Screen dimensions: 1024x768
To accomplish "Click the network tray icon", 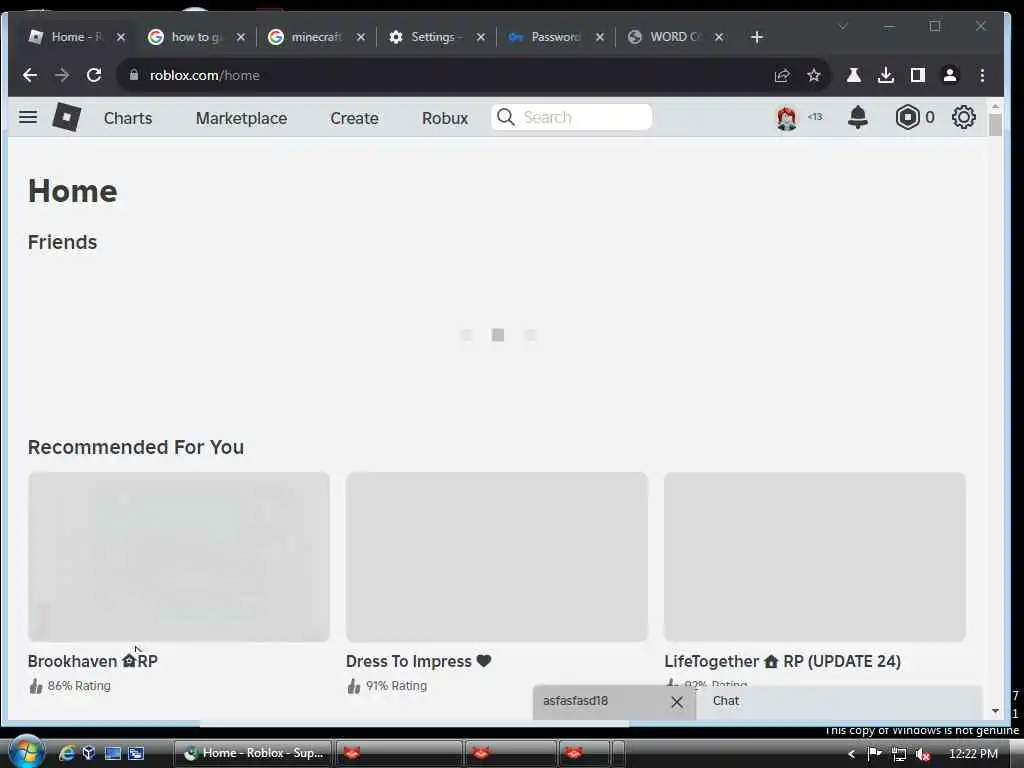I will tap(899, 754).
